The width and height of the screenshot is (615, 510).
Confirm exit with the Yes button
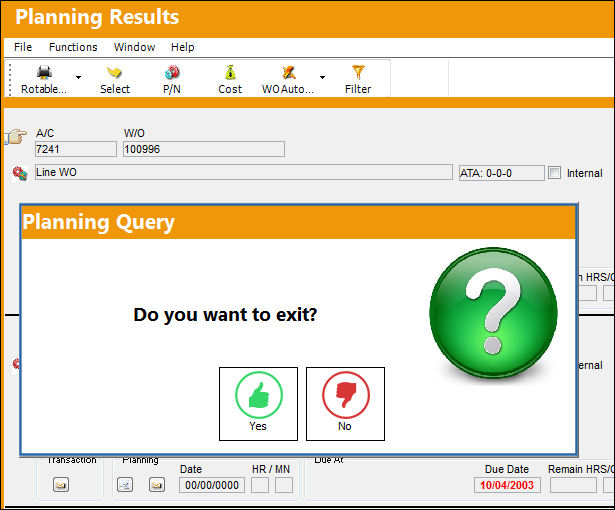pos(258,404)
